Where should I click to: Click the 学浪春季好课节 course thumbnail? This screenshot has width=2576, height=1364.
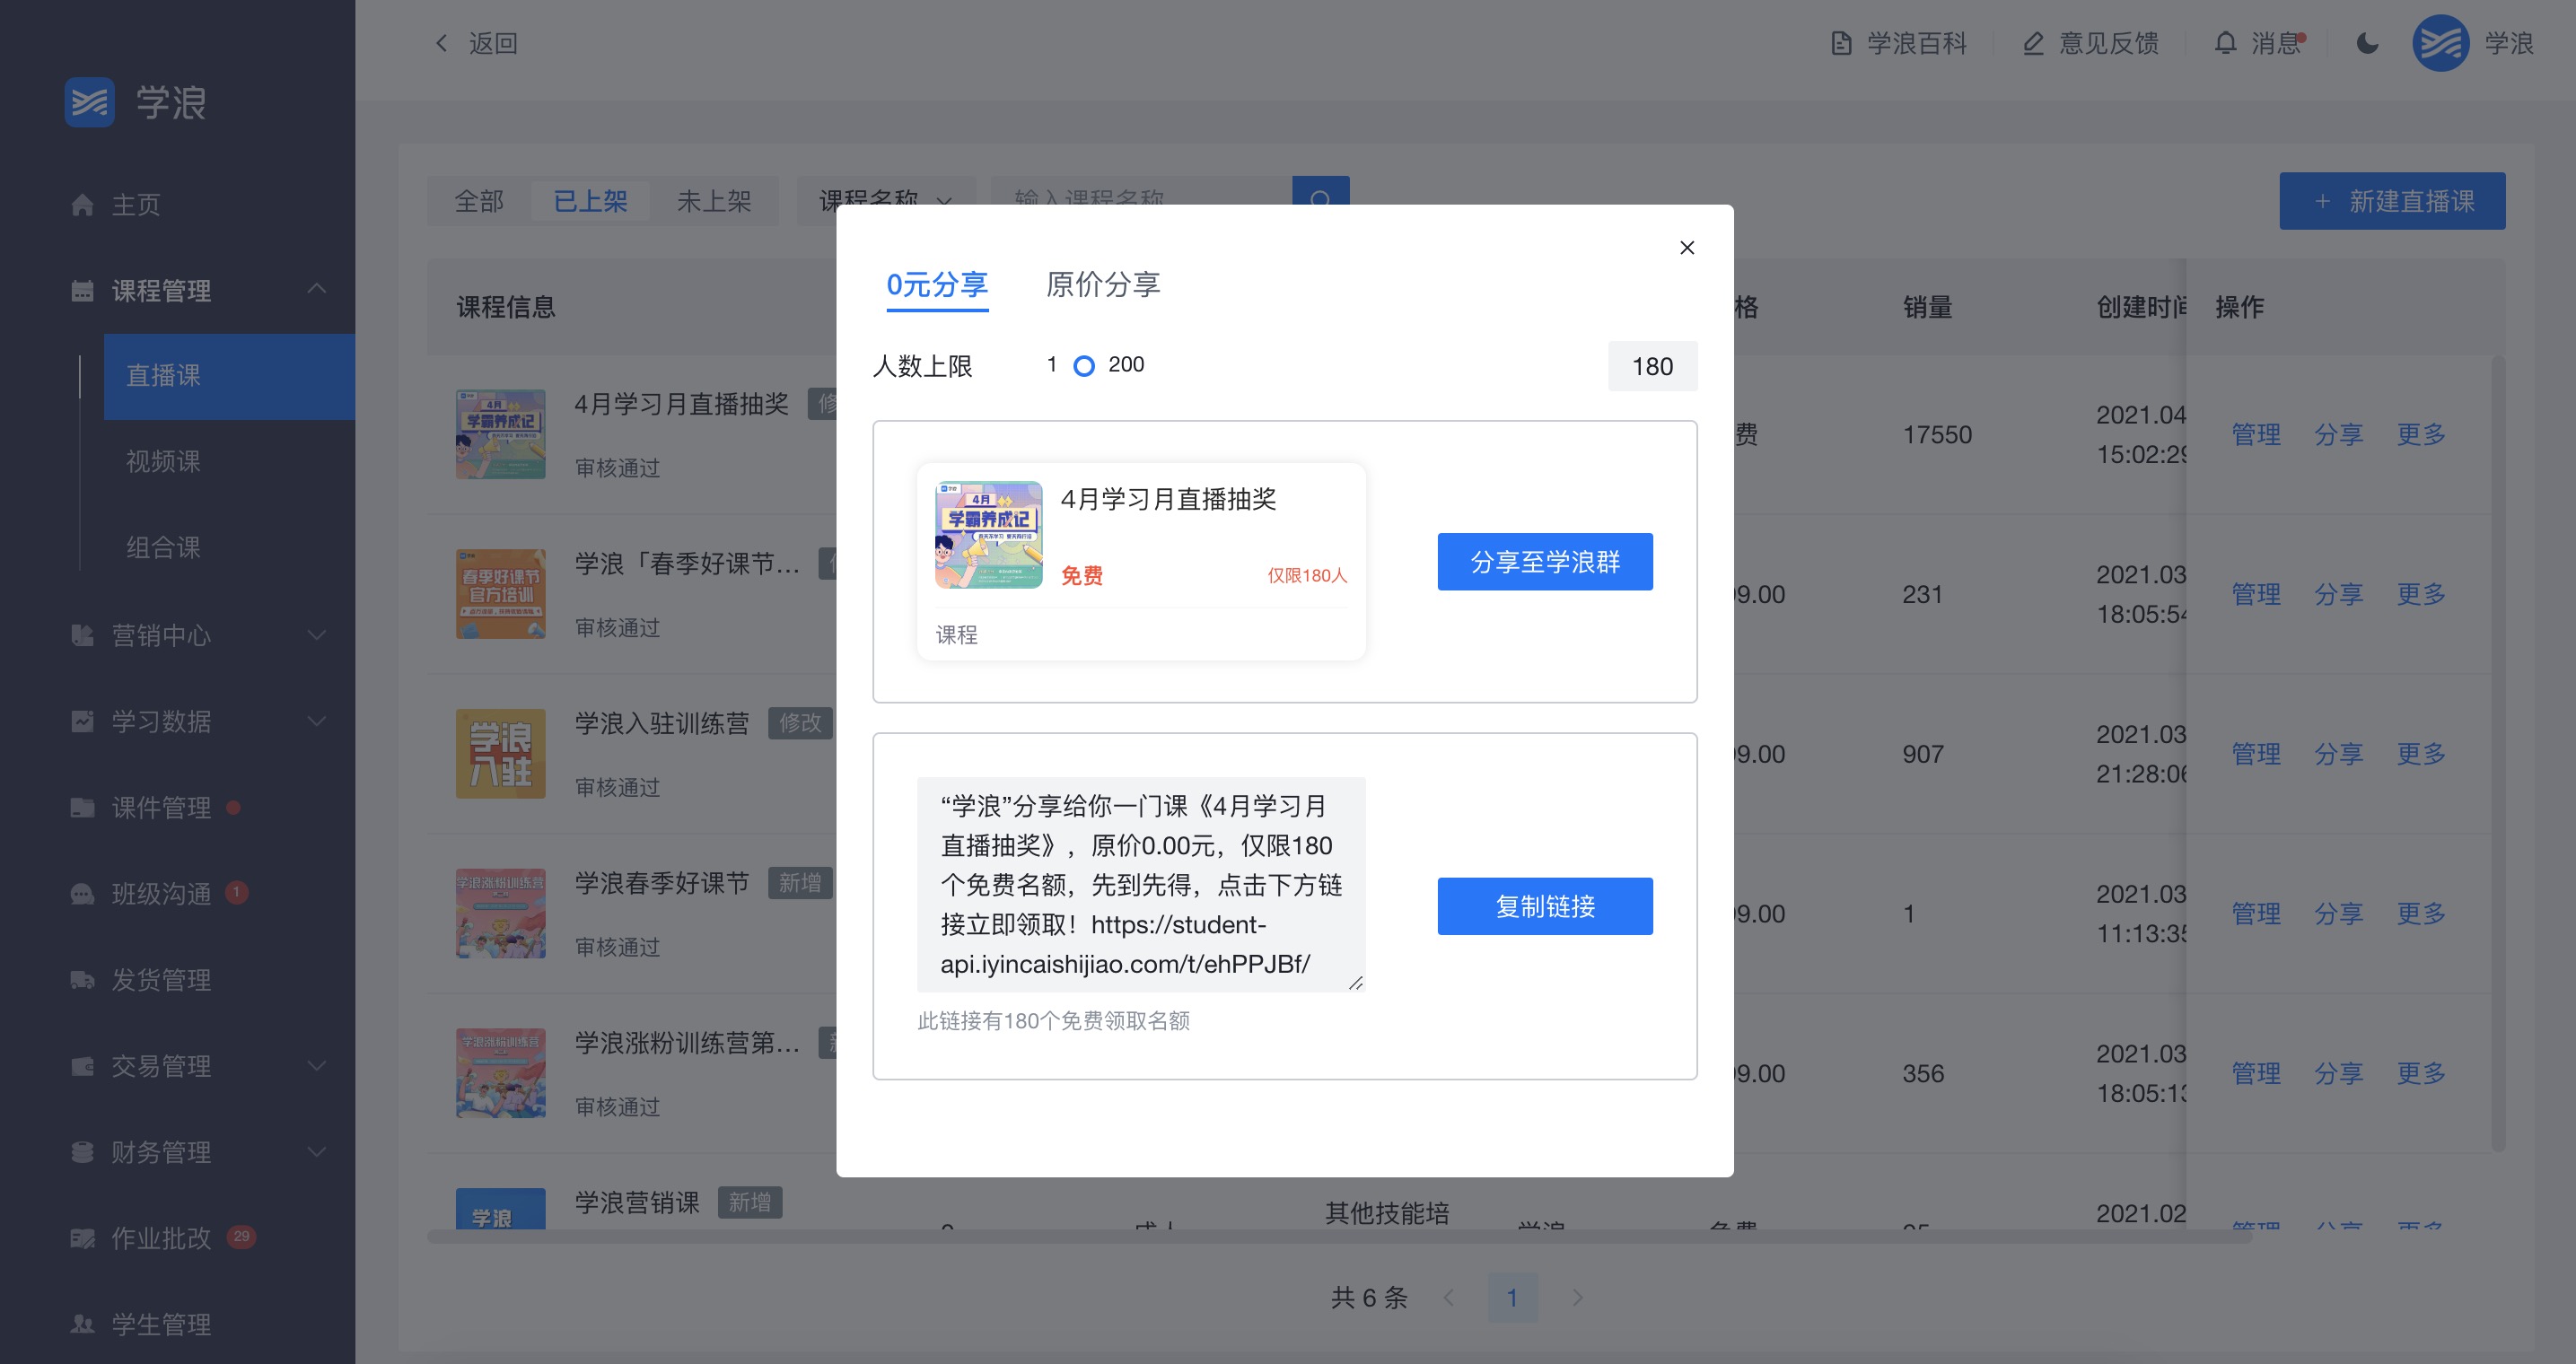501,913
